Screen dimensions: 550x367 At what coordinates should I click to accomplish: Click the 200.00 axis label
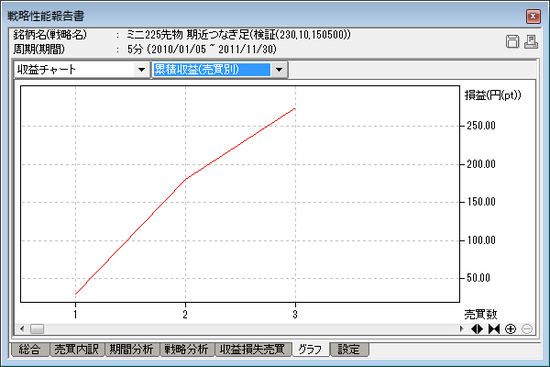click(x=481, y=164)
